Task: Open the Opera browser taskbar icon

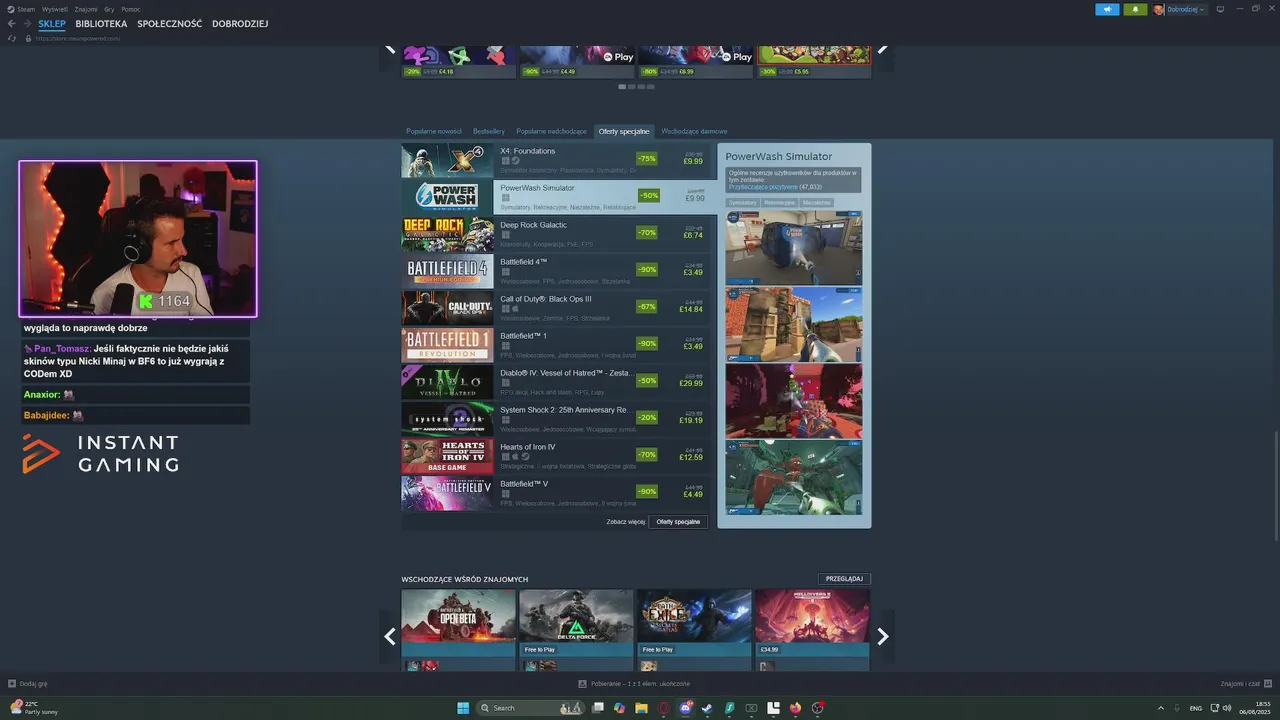Action: pyautogui.click(x=664, y=708)
